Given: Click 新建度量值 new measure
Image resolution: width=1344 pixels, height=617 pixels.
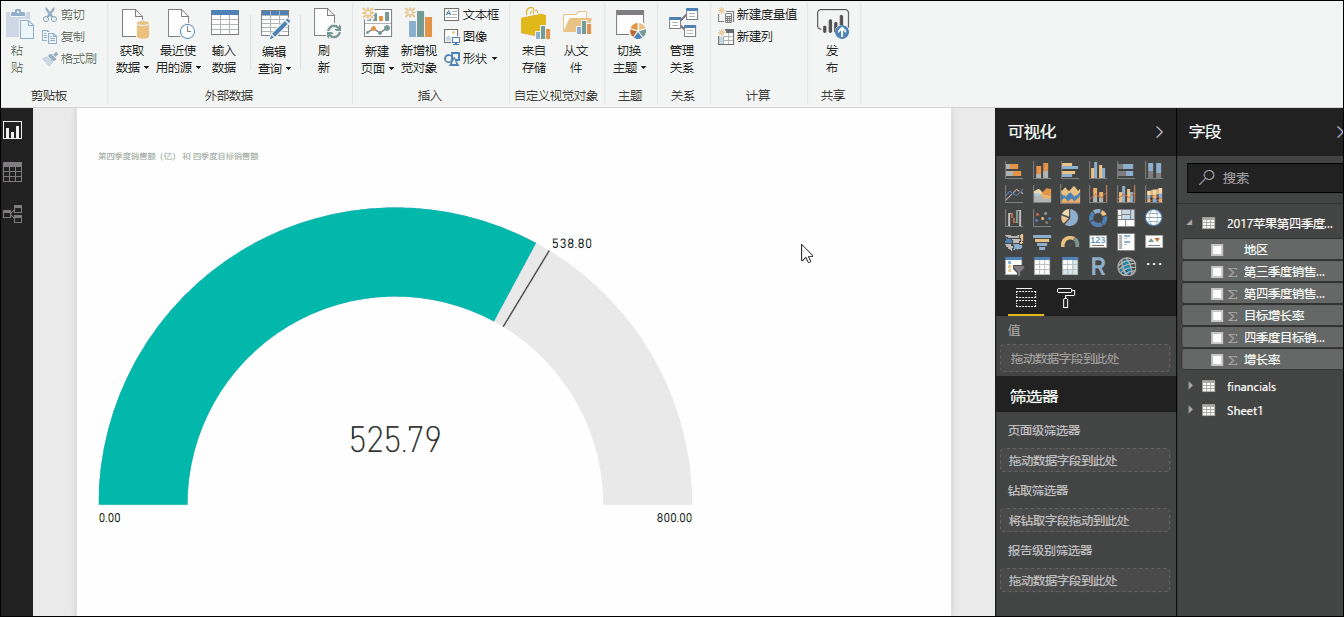Looking at the screenshot, I should pyautogui.click(x=758, y=15).
